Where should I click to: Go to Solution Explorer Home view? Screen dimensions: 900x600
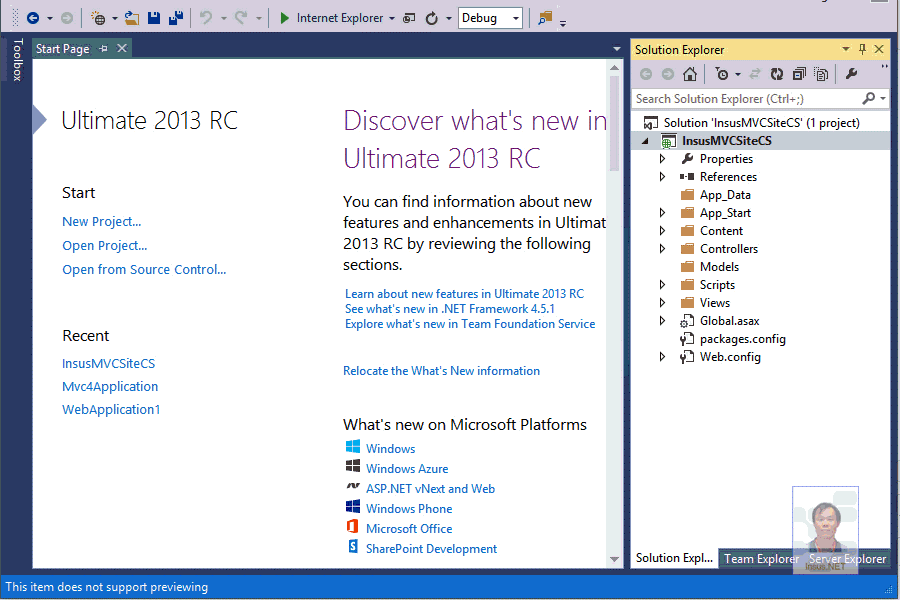coord(690,74)
